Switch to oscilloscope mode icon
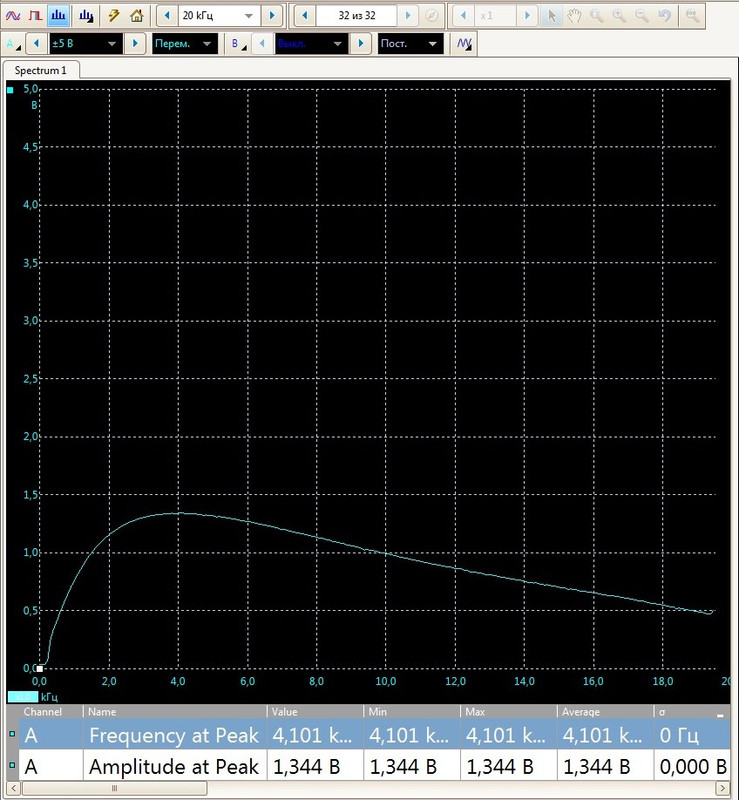The height and width of the screenshot is (800, 739). click(13, 16)
